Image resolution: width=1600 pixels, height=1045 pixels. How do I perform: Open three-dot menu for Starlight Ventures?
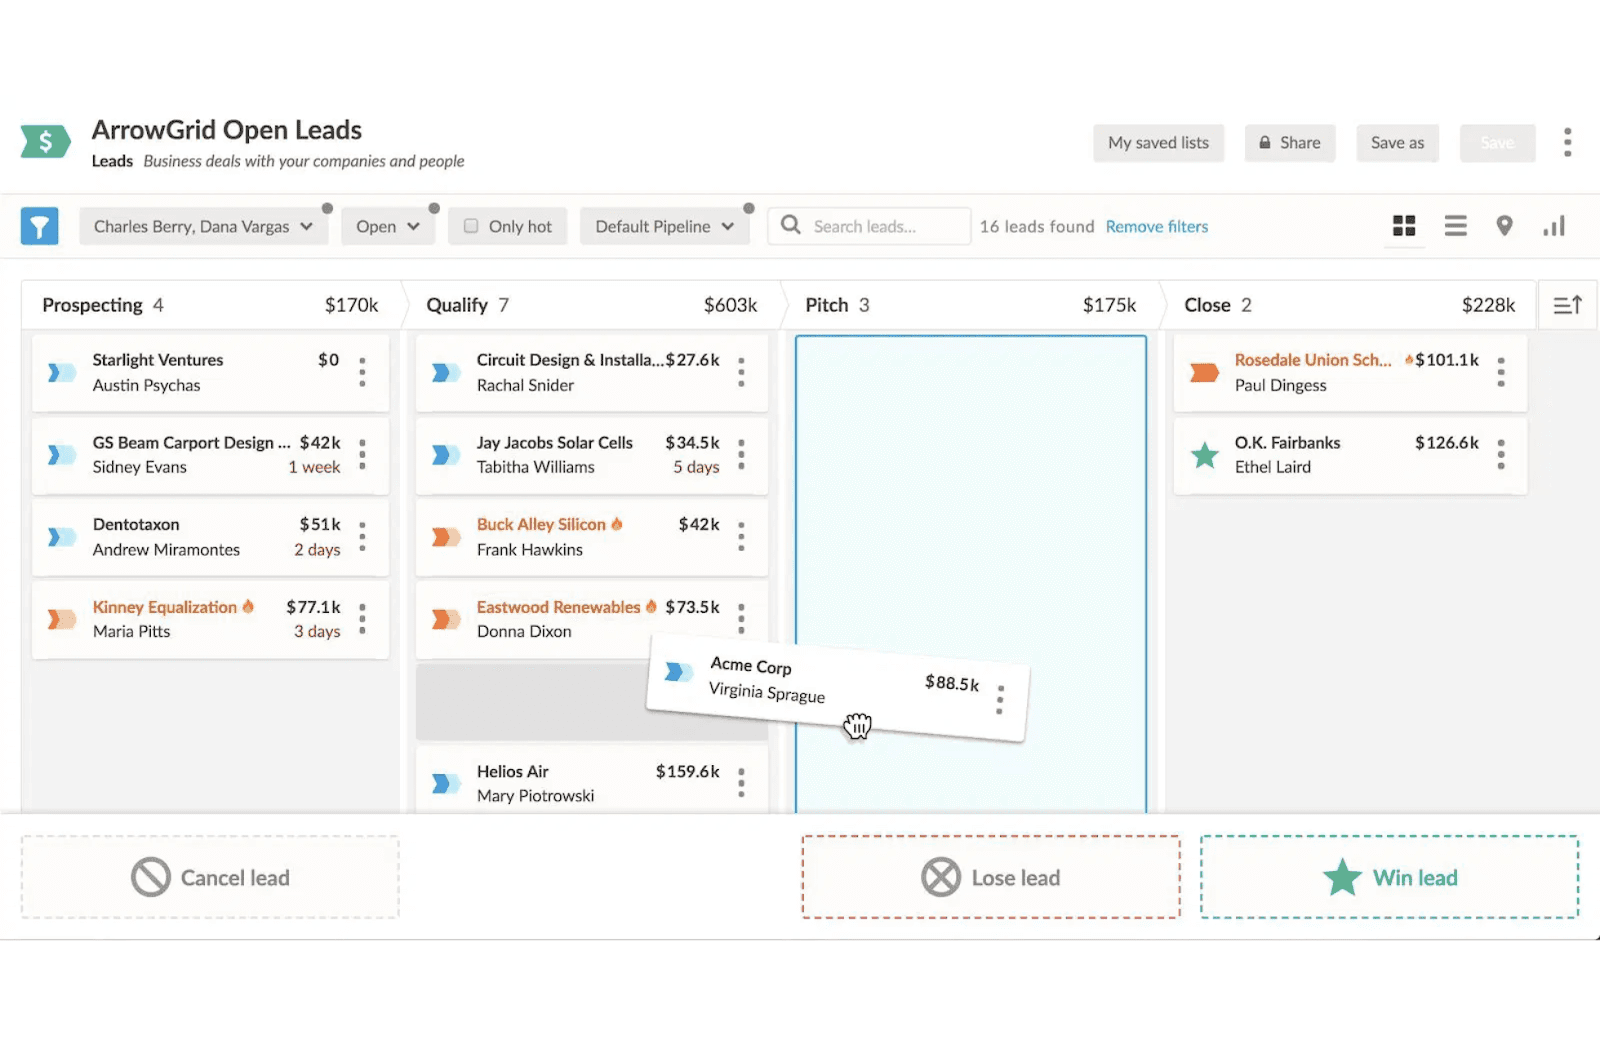[x=362, y=372]
